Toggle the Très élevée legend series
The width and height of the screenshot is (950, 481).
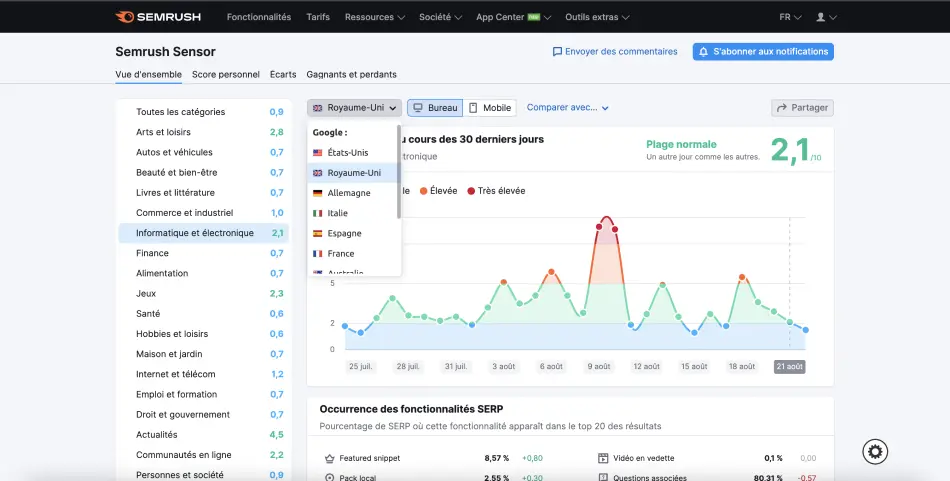[x=496, y=191]
